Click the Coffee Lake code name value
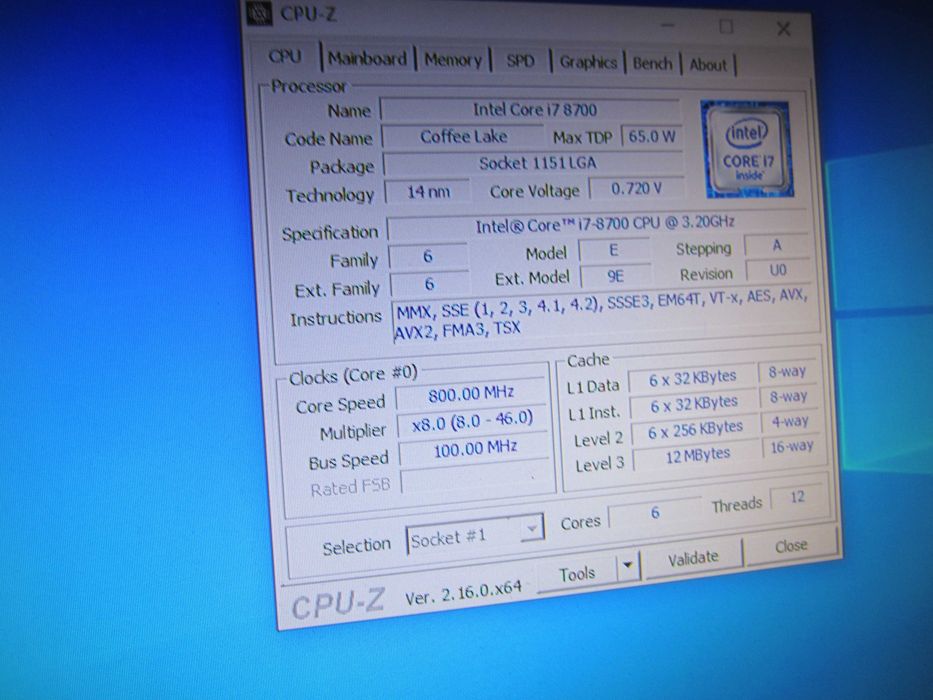Screen dimensions: 933x700 click(464, 137)
